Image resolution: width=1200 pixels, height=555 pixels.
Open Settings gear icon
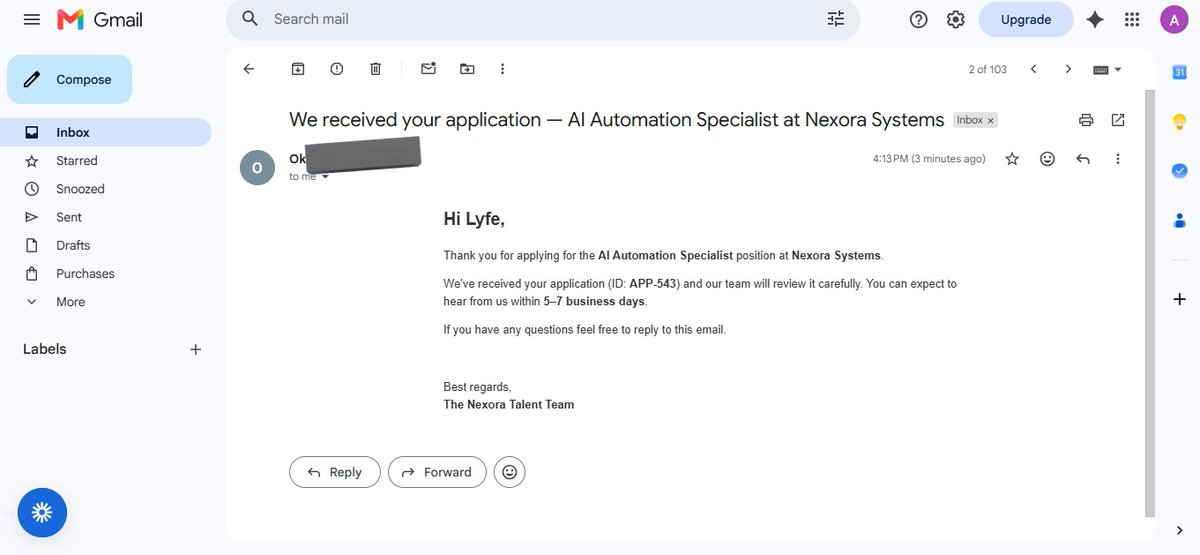coord(956,19)
